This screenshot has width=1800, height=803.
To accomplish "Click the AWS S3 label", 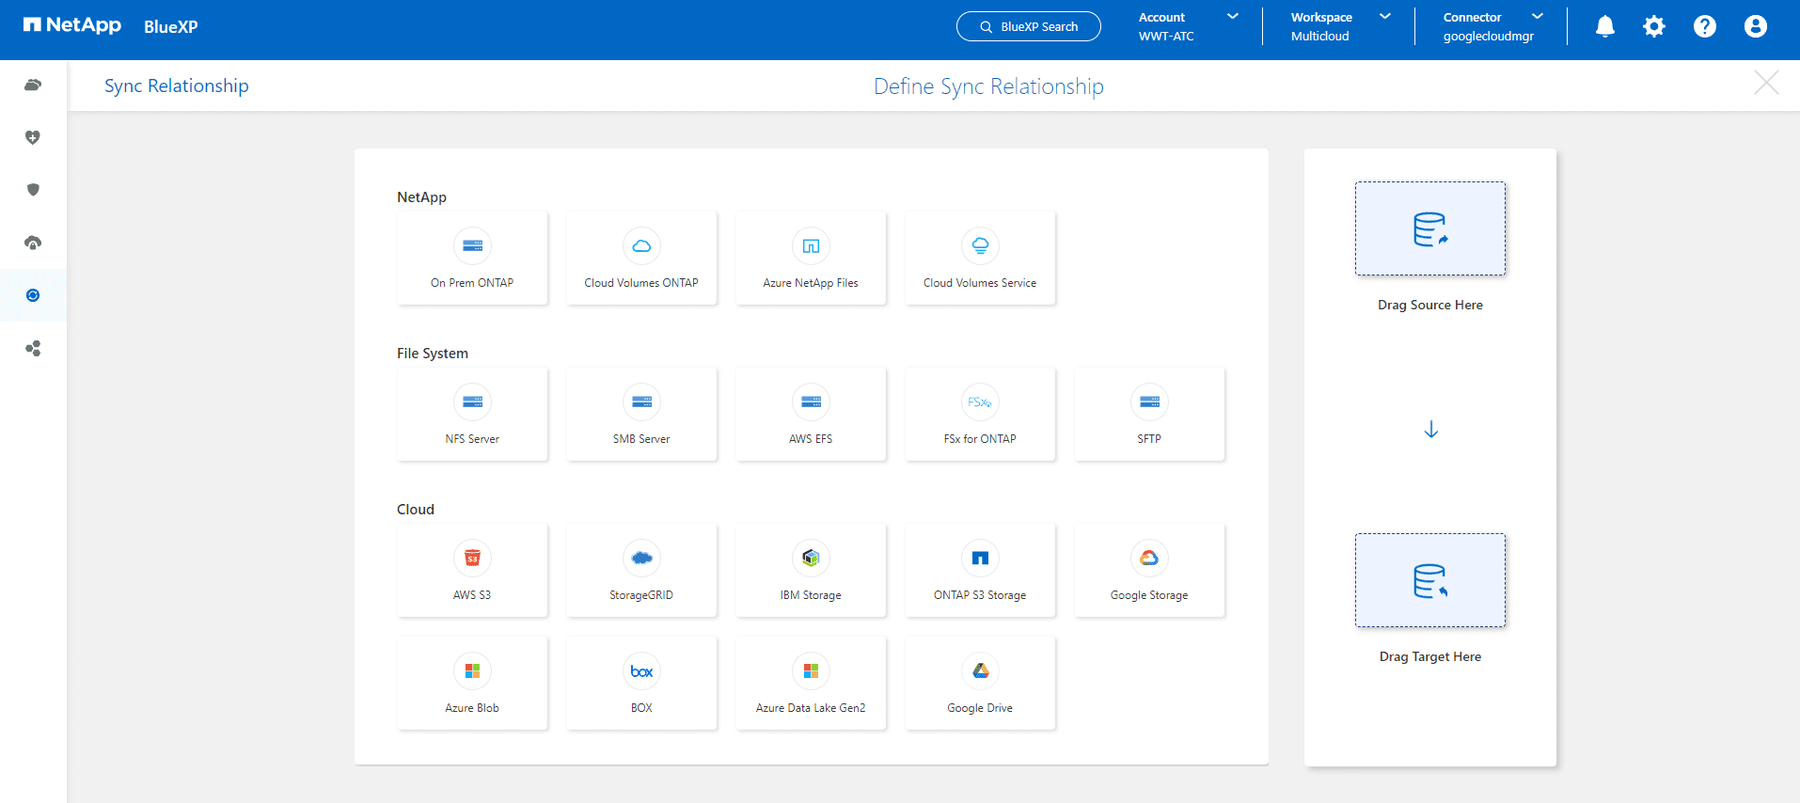I will (x=472, y=595).
